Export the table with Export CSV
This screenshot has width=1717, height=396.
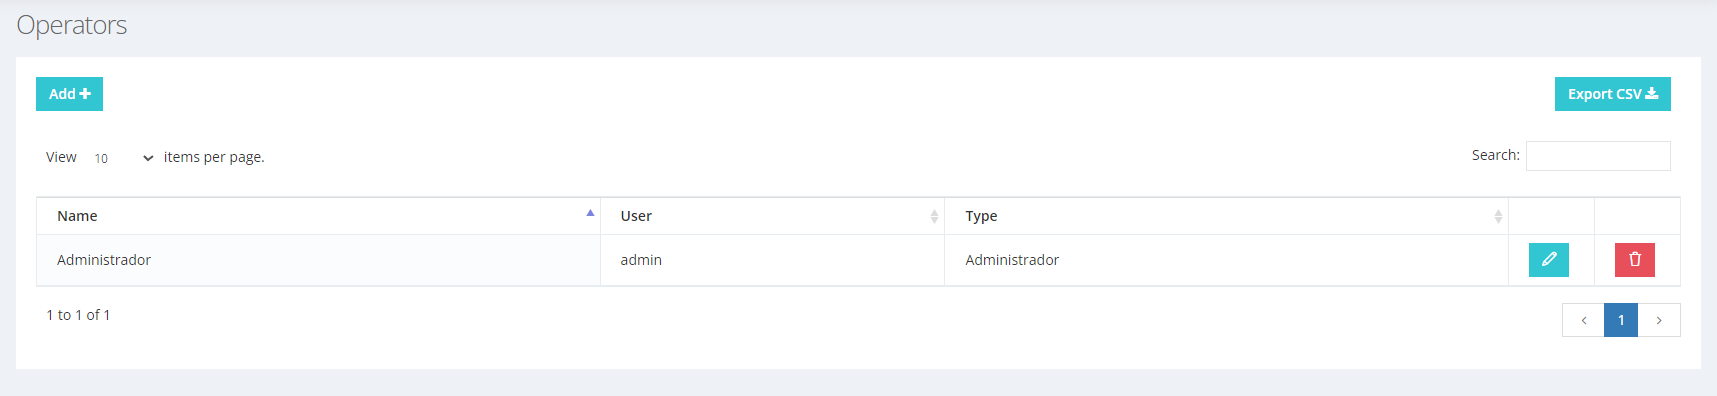click(1612, 94)
